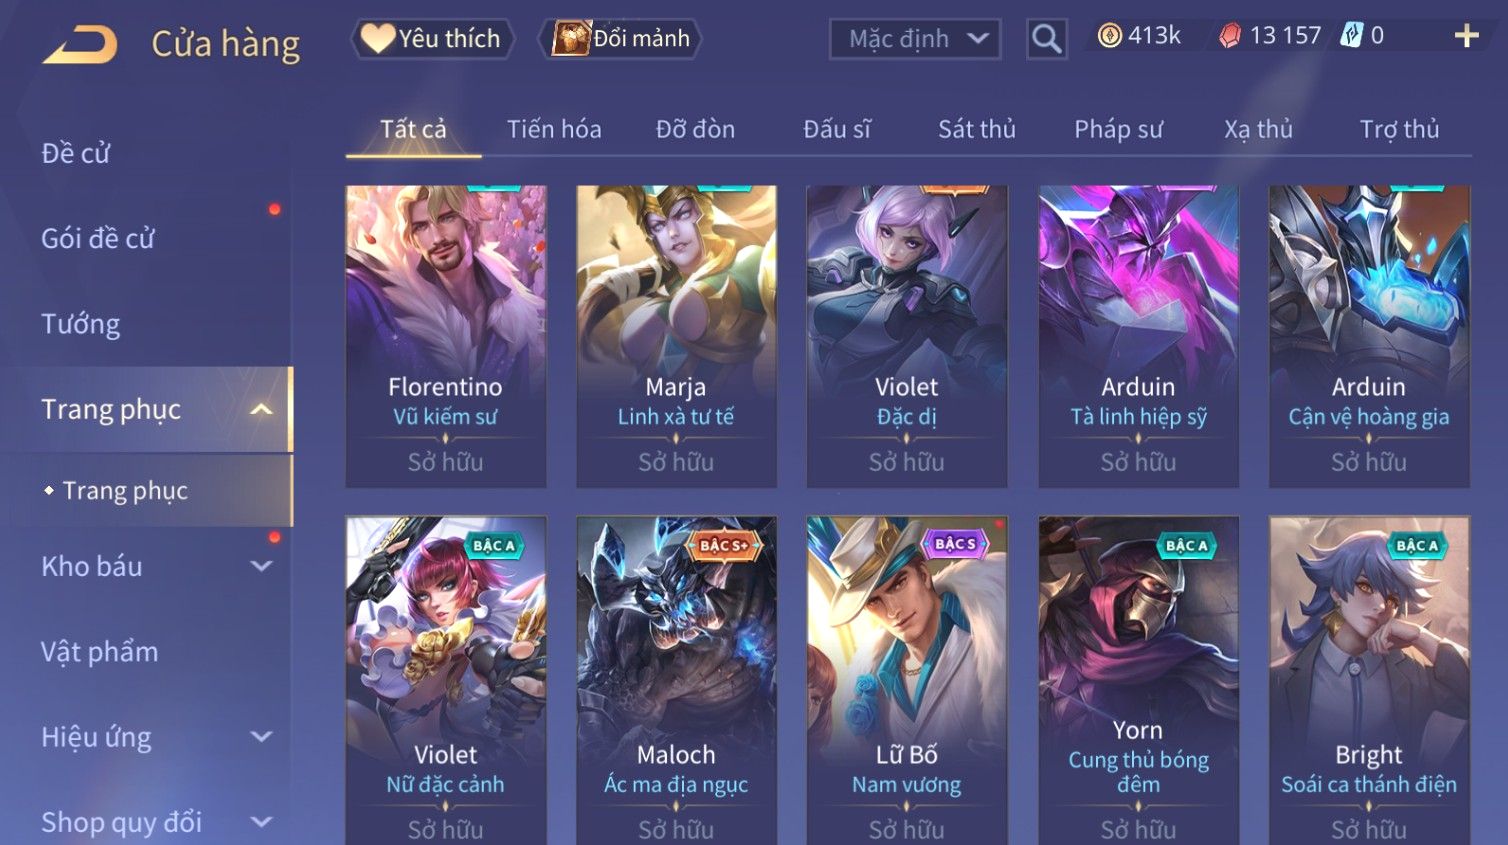
Task: Expand the Shop quy đổi section
Action: click(261, 822)
